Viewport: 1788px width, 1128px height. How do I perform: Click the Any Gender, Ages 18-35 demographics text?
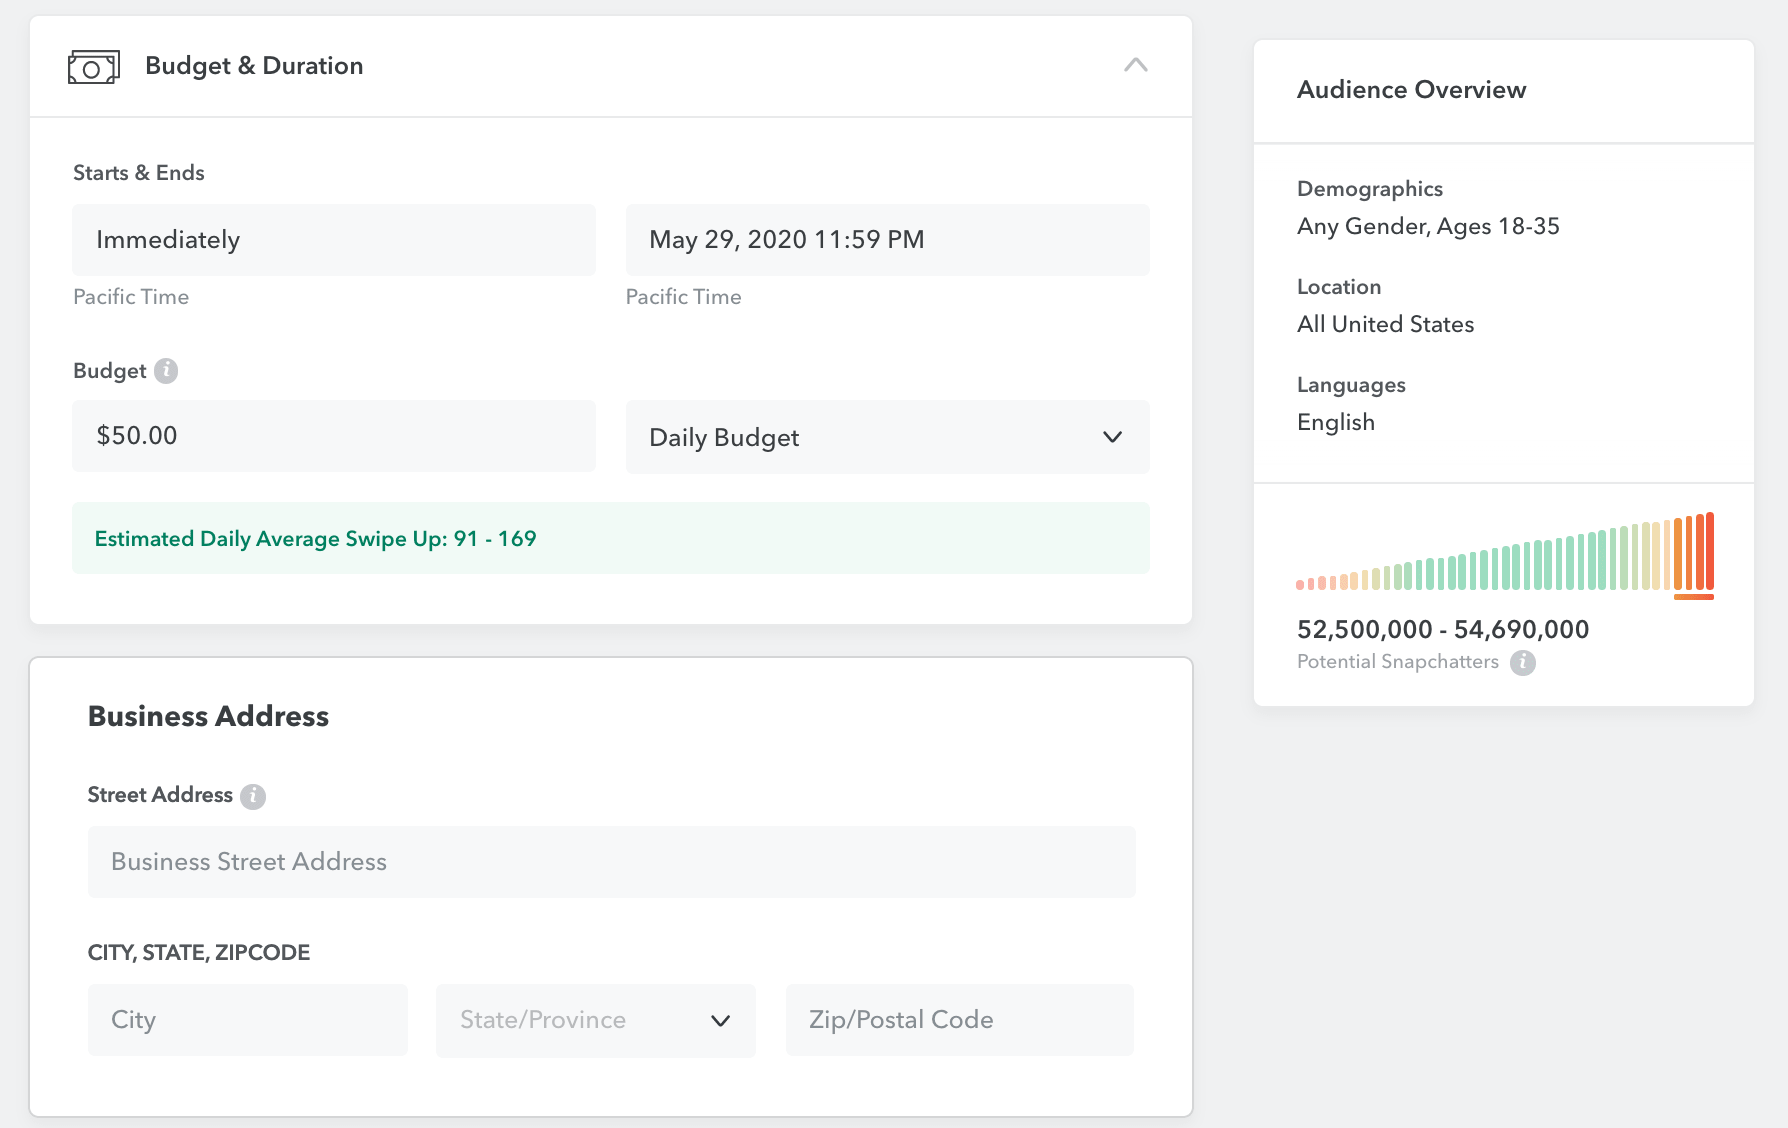(x=1427, y=226)
